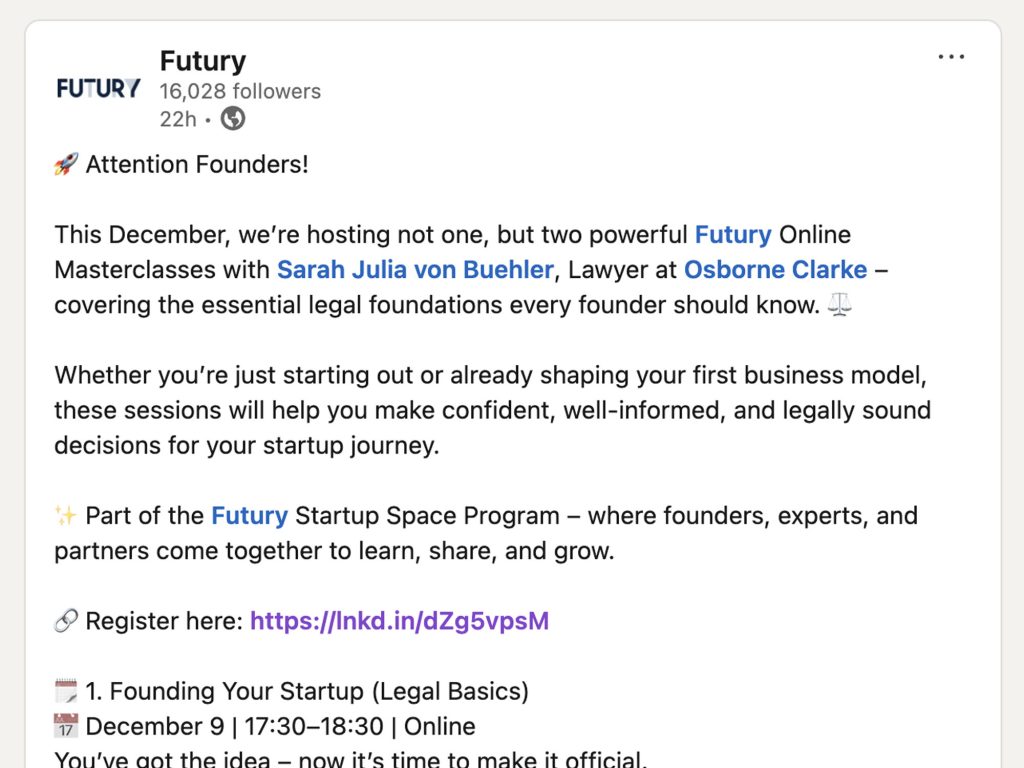Click the calendar icon before Founding Your Startup

click(x=65, y=690)
